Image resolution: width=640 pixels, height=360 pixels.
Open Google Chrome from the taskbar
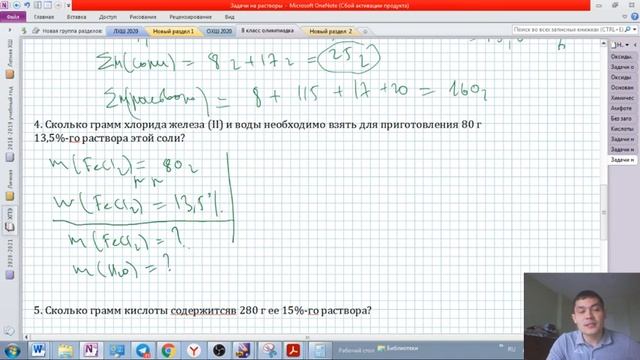(168, 350)
